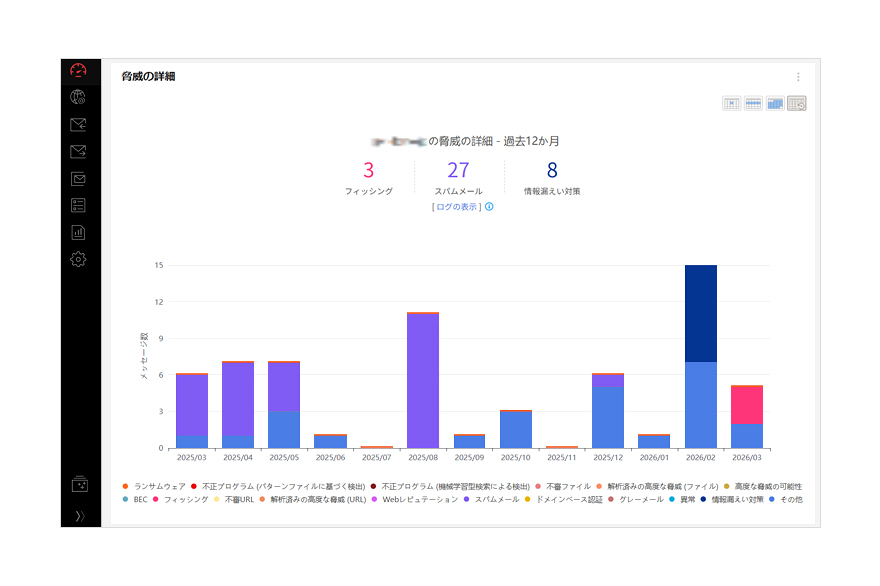
Task: Click the quarantine envelope icon in sidebar
Action: tap(78, 179)
